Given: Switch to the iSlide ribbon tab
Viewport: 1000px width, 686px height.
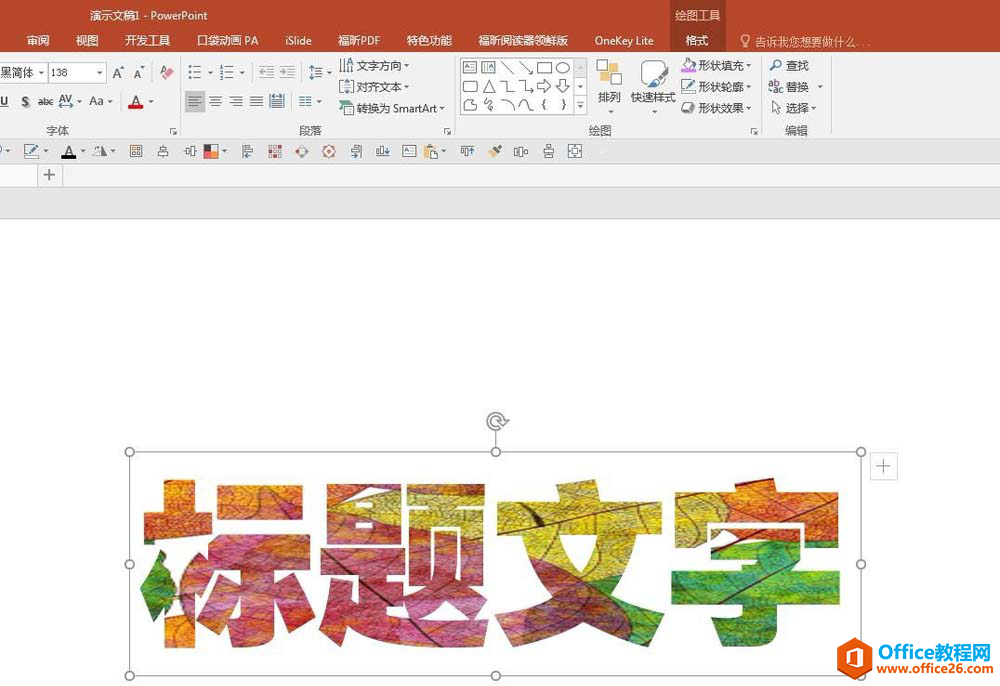Looking at the screenshot, I should tap(298, 41).
